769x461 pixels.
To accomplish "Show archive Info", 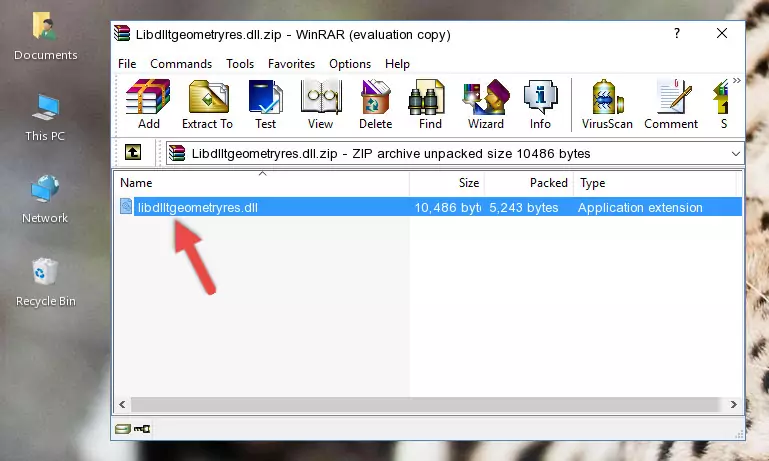I will (x=540, y=104).
